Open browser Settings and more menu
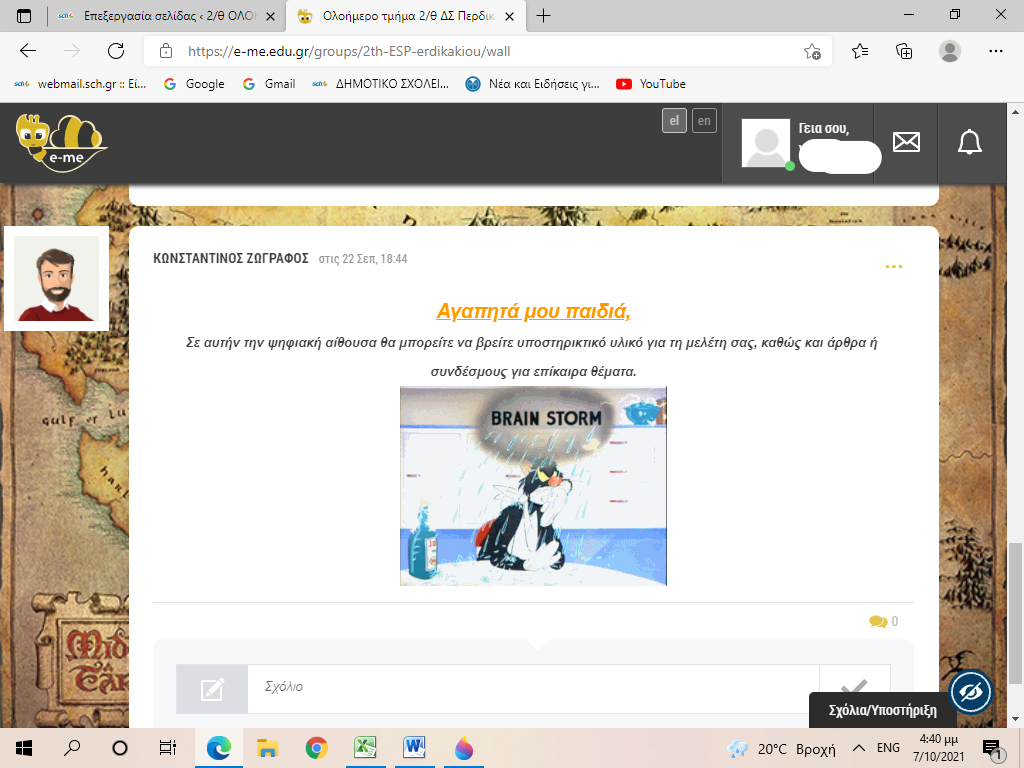Screen dimensions: 1024x768 pos(995,51)
